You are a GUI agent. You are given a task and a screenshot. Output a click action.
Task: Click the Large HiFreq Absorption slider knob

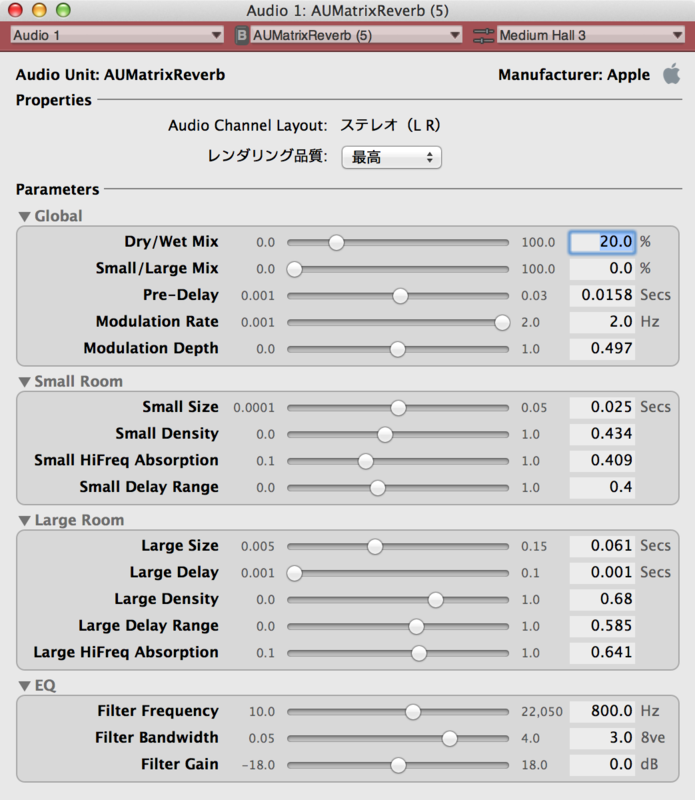(x=419, y=653)
